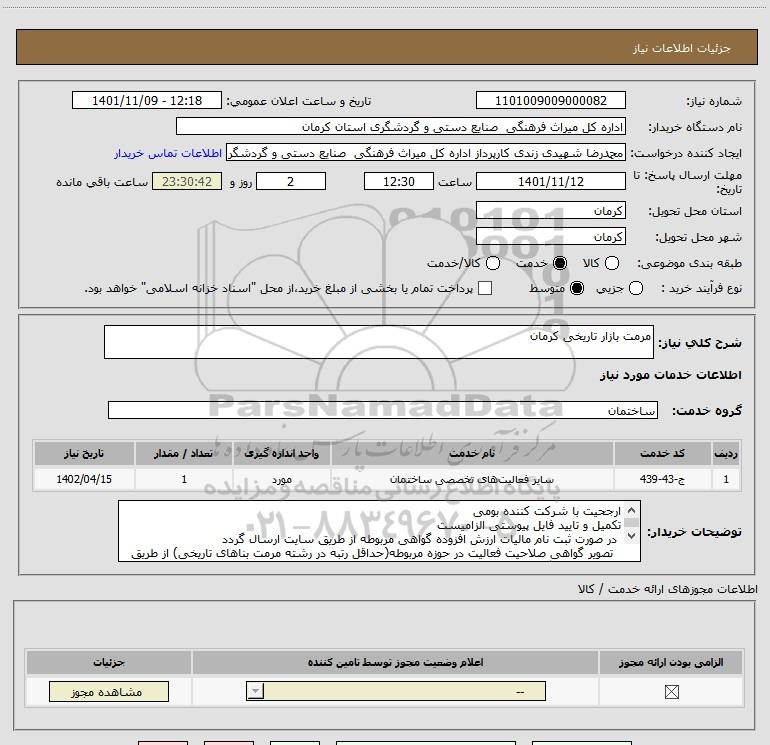Image resolution: width=770 pixels, height=745 pixels.
Task: Click the deadline date field 1401/11/12
Action: point(550,181)
